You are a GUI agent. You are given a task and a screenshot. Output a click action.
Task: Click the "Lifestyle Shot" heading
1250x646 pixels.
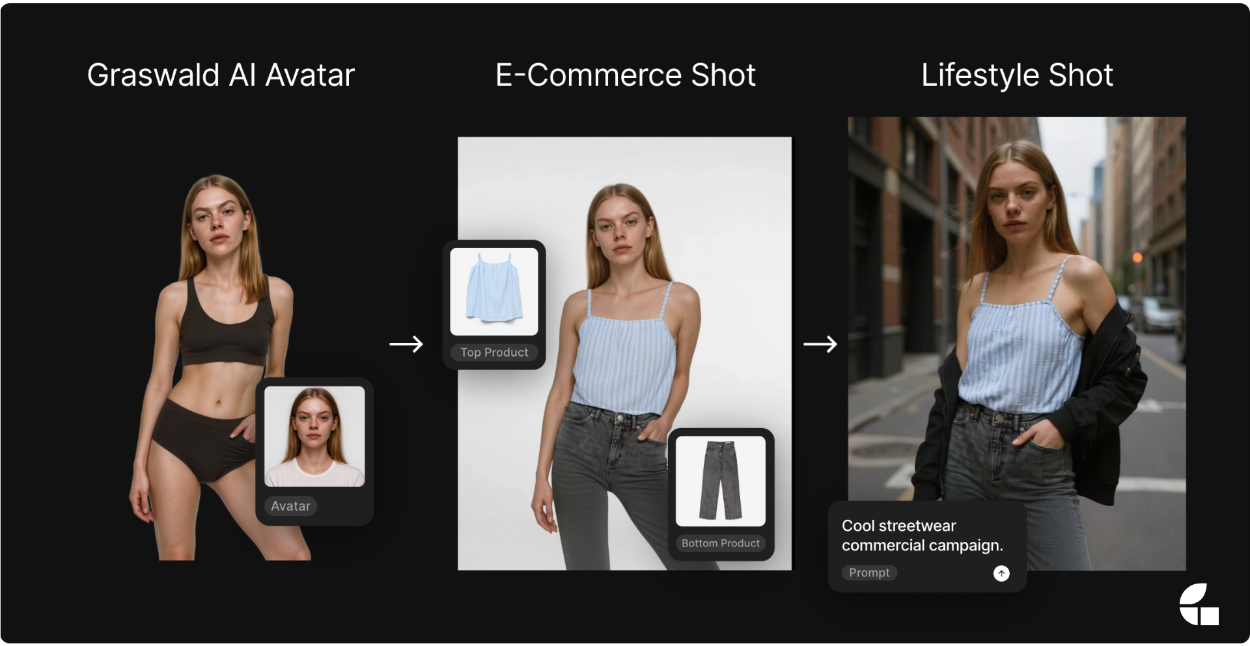click(1017, 75)
